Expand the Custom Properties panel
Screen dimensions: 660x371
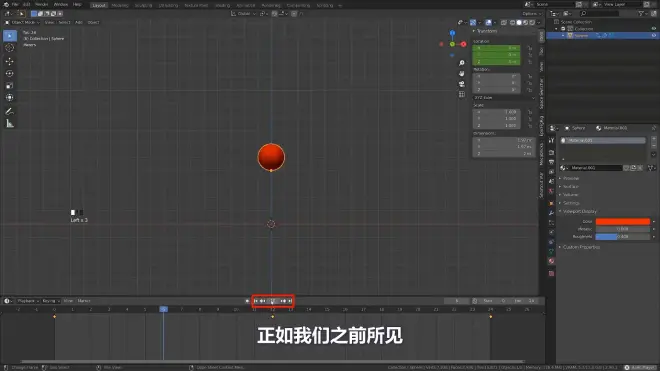point(580,247)
